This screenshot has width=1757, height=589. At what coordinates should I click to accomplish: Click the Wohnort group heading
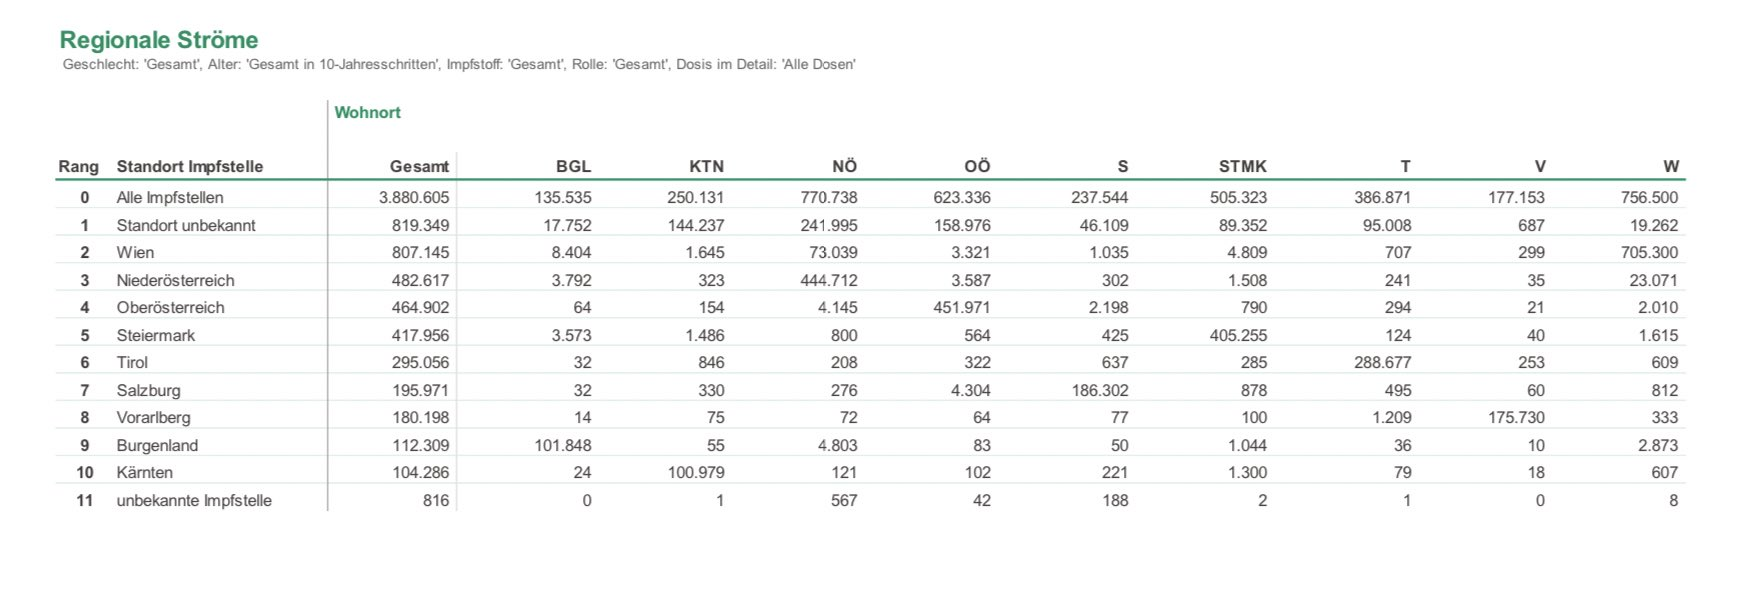(367, 112)
